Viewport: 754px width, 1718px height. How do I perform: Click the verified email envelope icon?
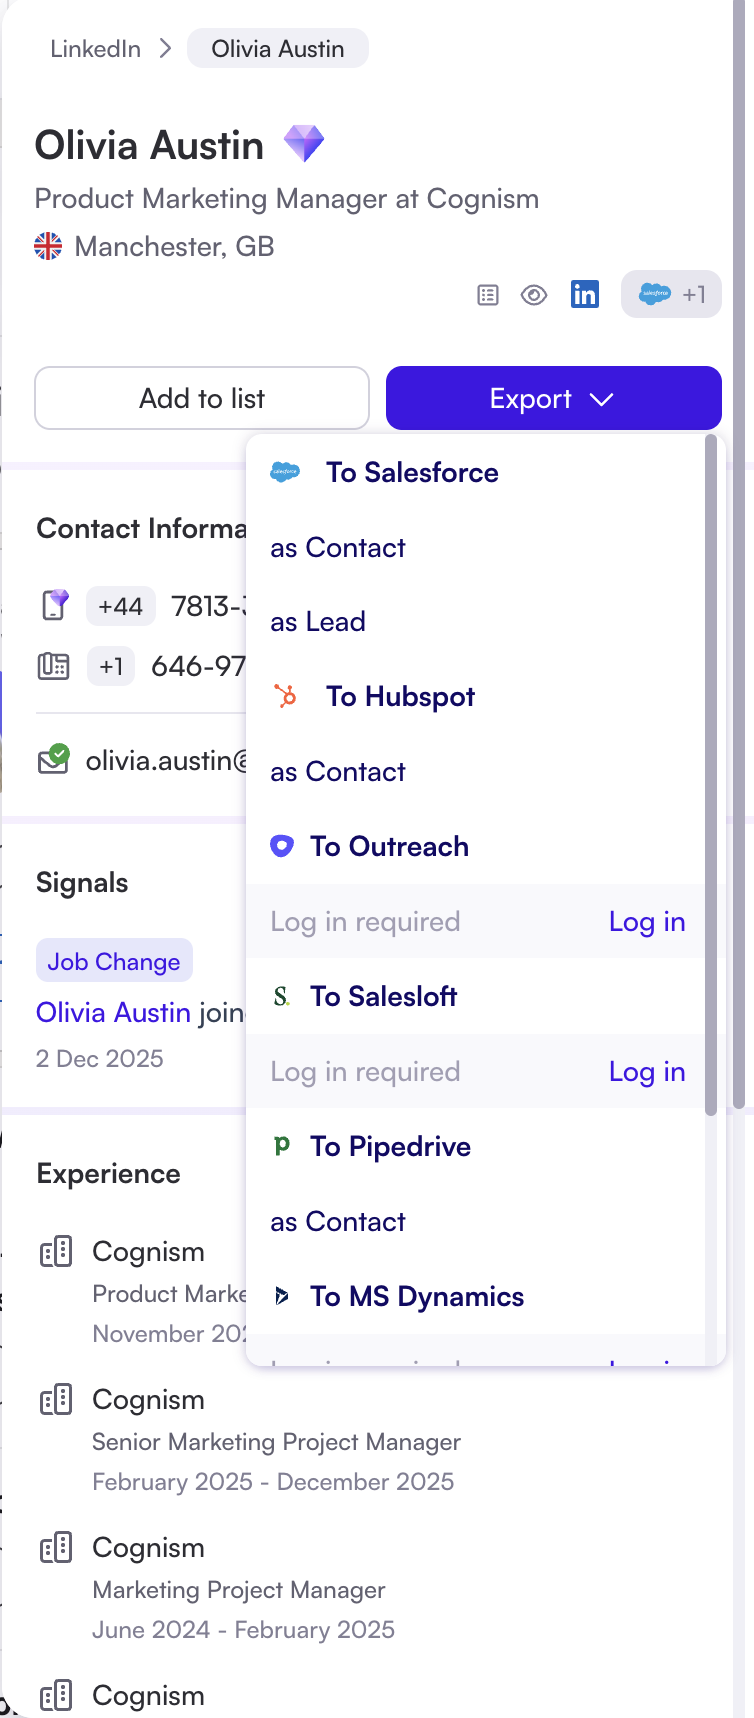[54, 760]
